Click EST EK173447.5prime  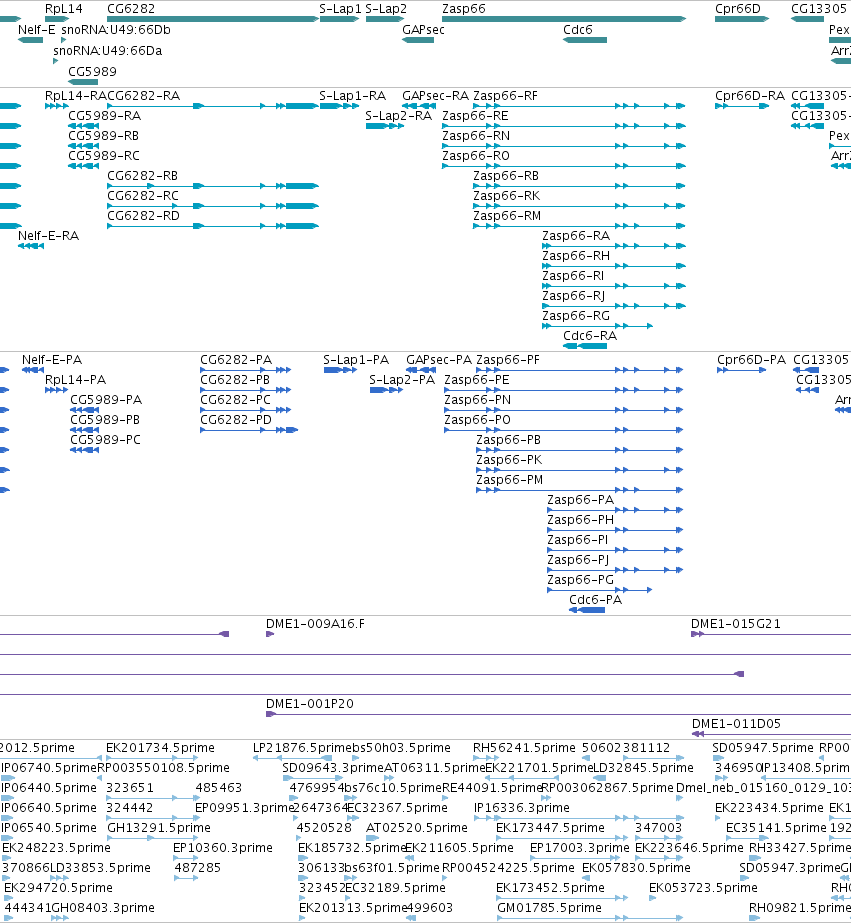[x=550, y=828]
